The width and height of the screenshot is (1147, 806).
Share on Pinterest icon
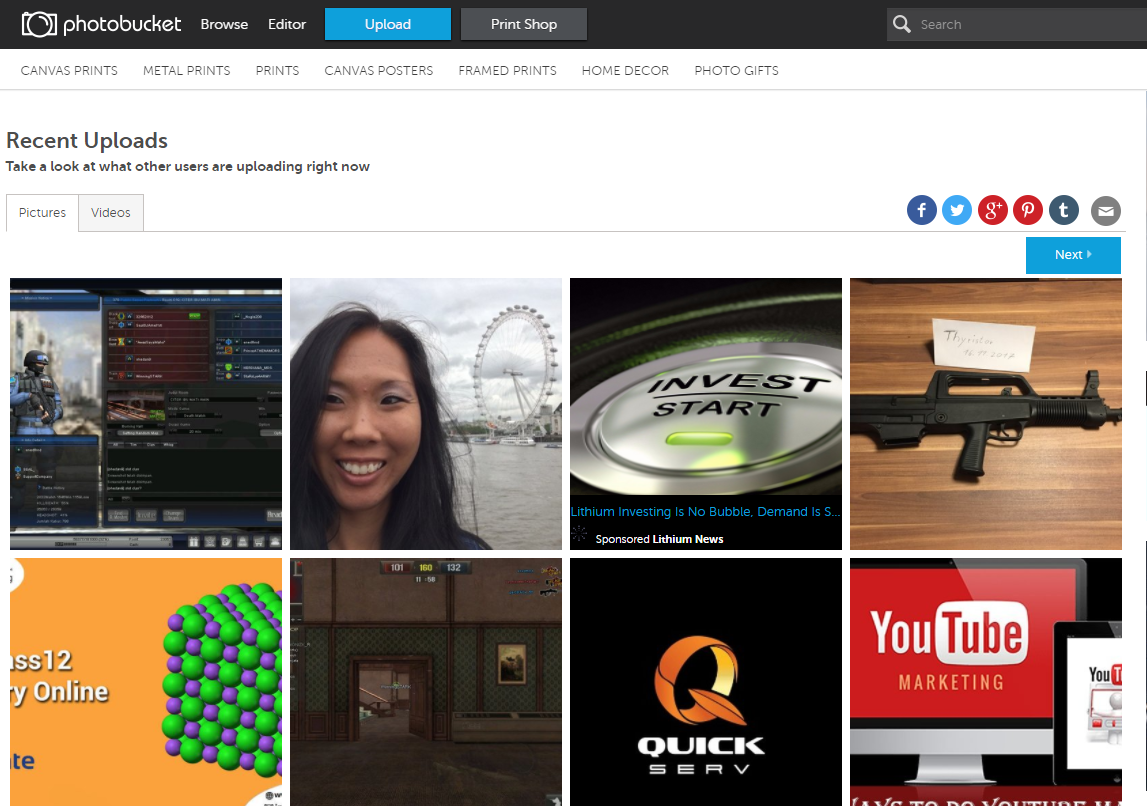(1028, 211)
